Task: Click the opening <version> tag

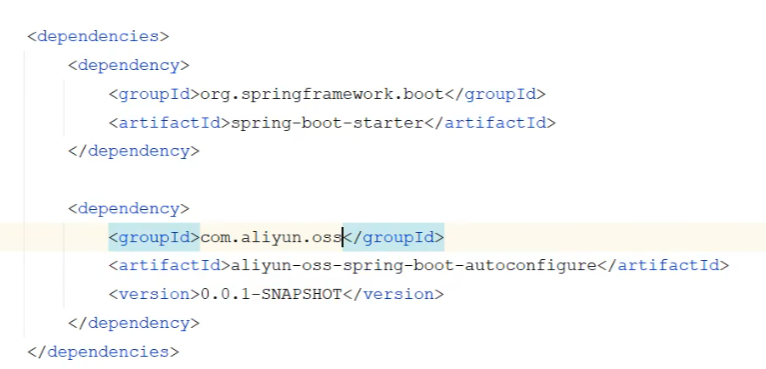Action: [x=154, y=294]
